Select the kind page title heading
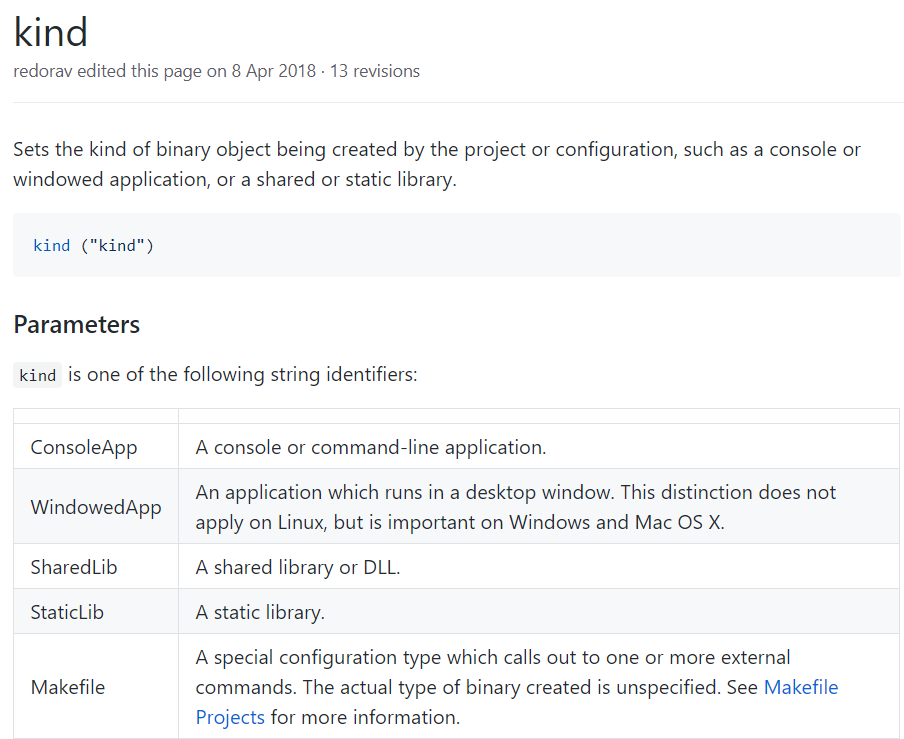The height and width of the screenshot is (739, 904). coord(50,32)
